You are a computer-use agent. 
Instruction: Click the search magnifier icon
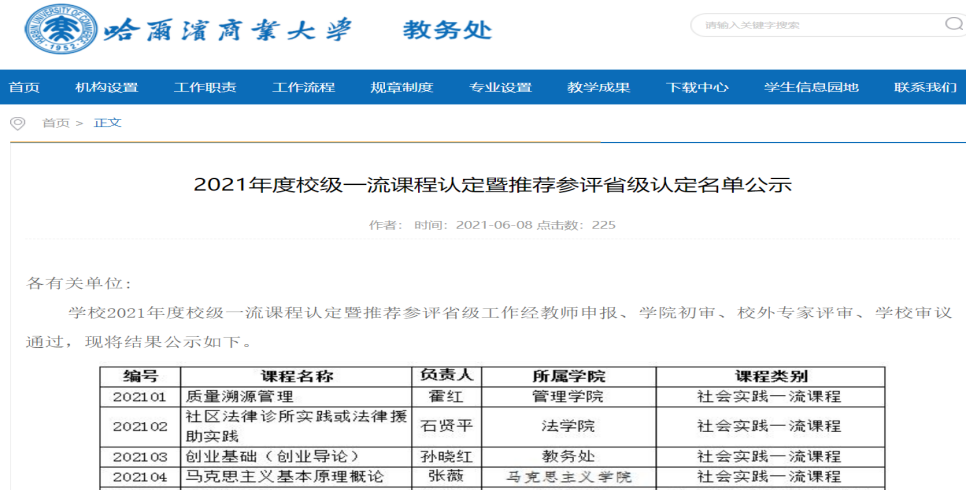tap(953, 24)
